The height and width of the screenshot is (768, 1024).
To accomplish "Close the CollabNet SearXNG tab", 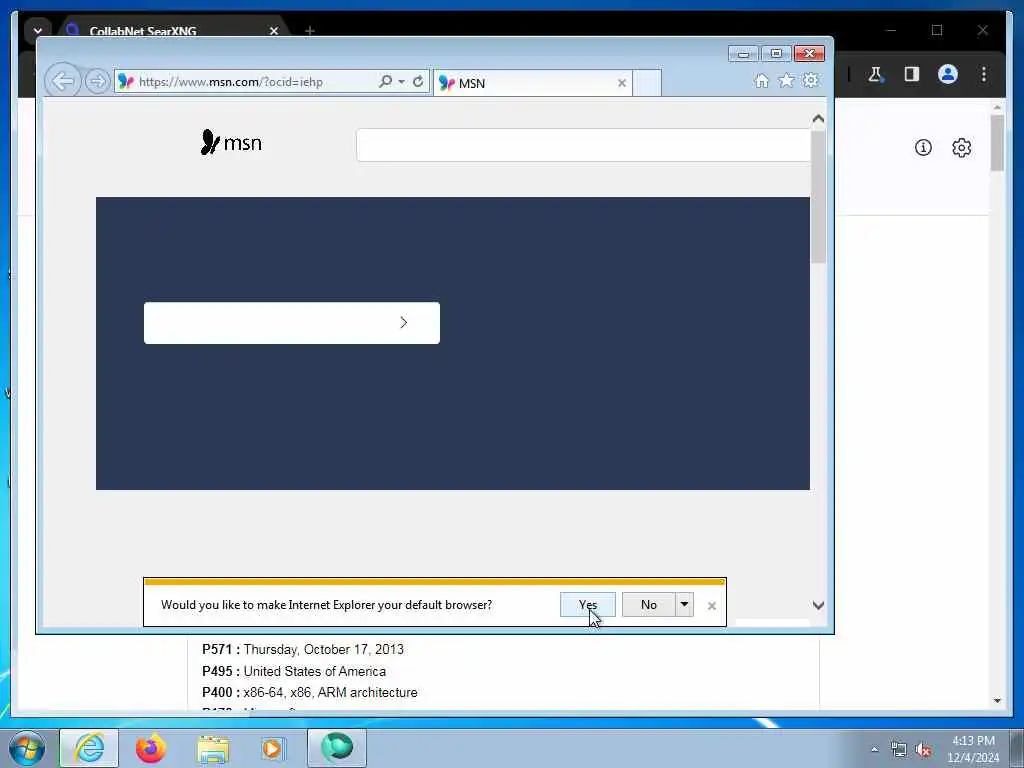I will click(274, 31).
